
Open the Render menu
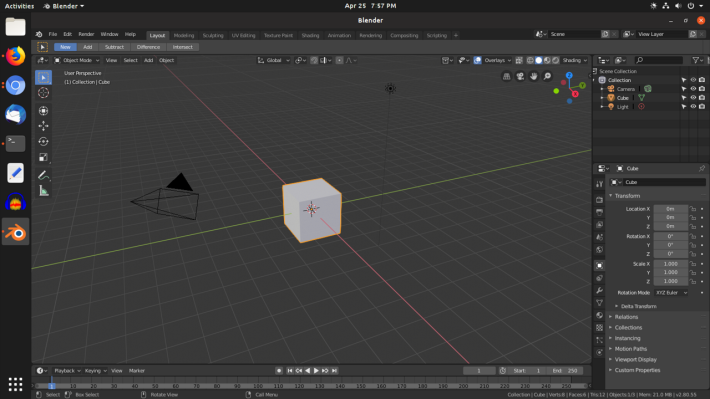click(86, 34)
